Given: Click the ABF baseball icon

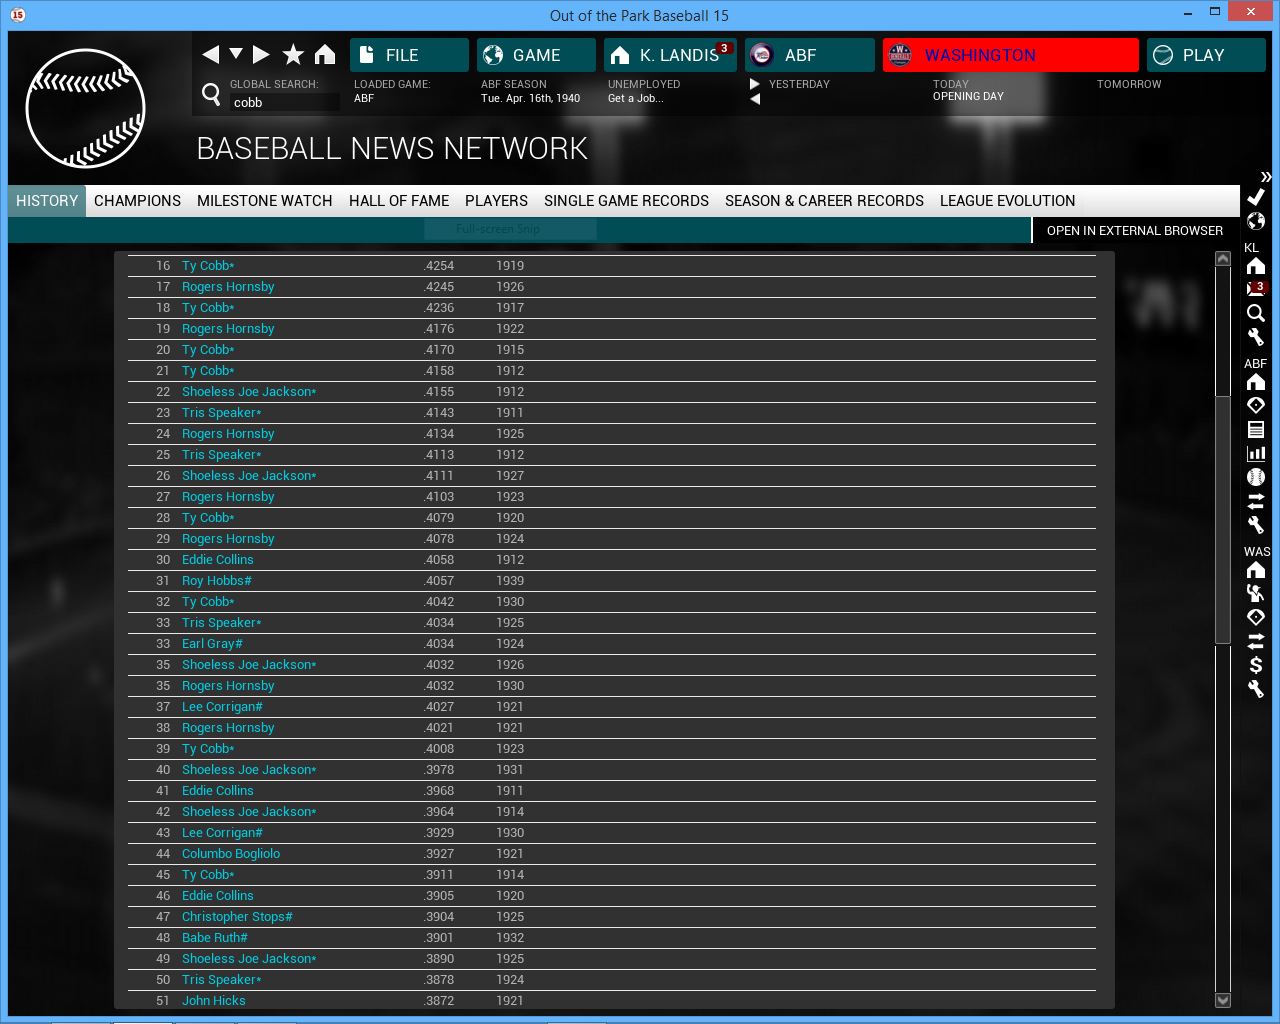Looking at the screenshot, I should click(1256, 477).
